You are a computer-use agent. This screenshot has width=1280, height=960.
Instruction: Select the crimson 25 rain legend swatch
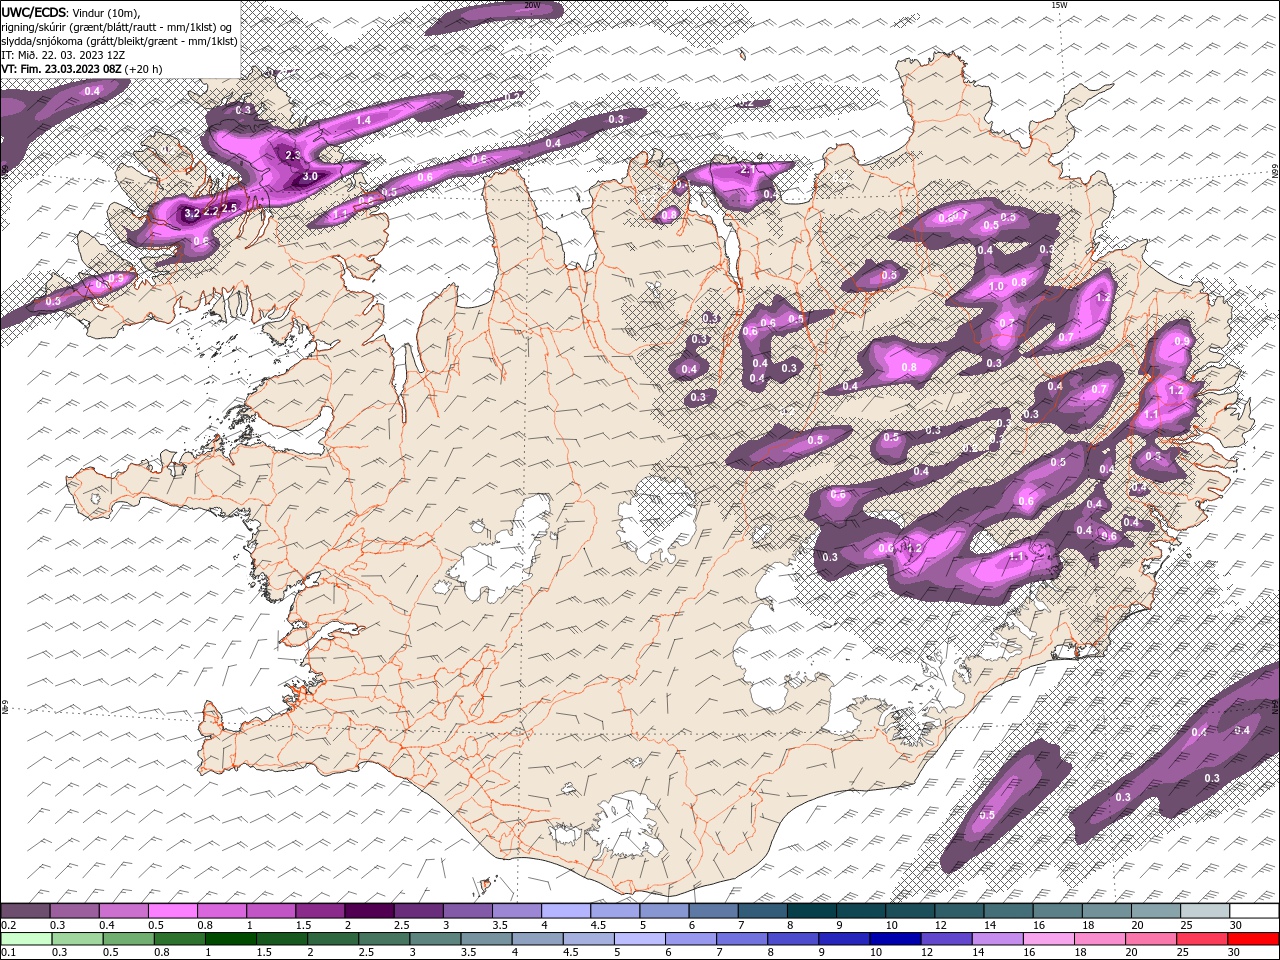tap(1201, 939)
